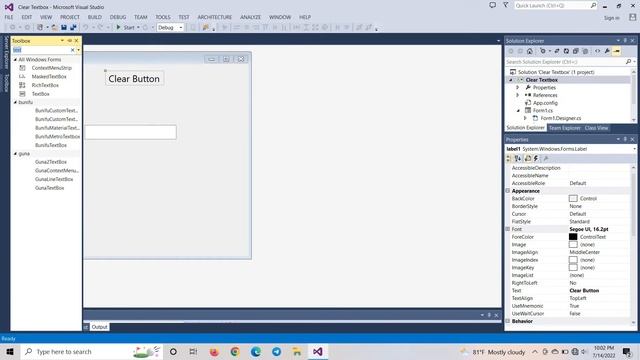Click the BackColor Control color swatch
Screen dimensions: 640x360
click(x=573, y=198)
